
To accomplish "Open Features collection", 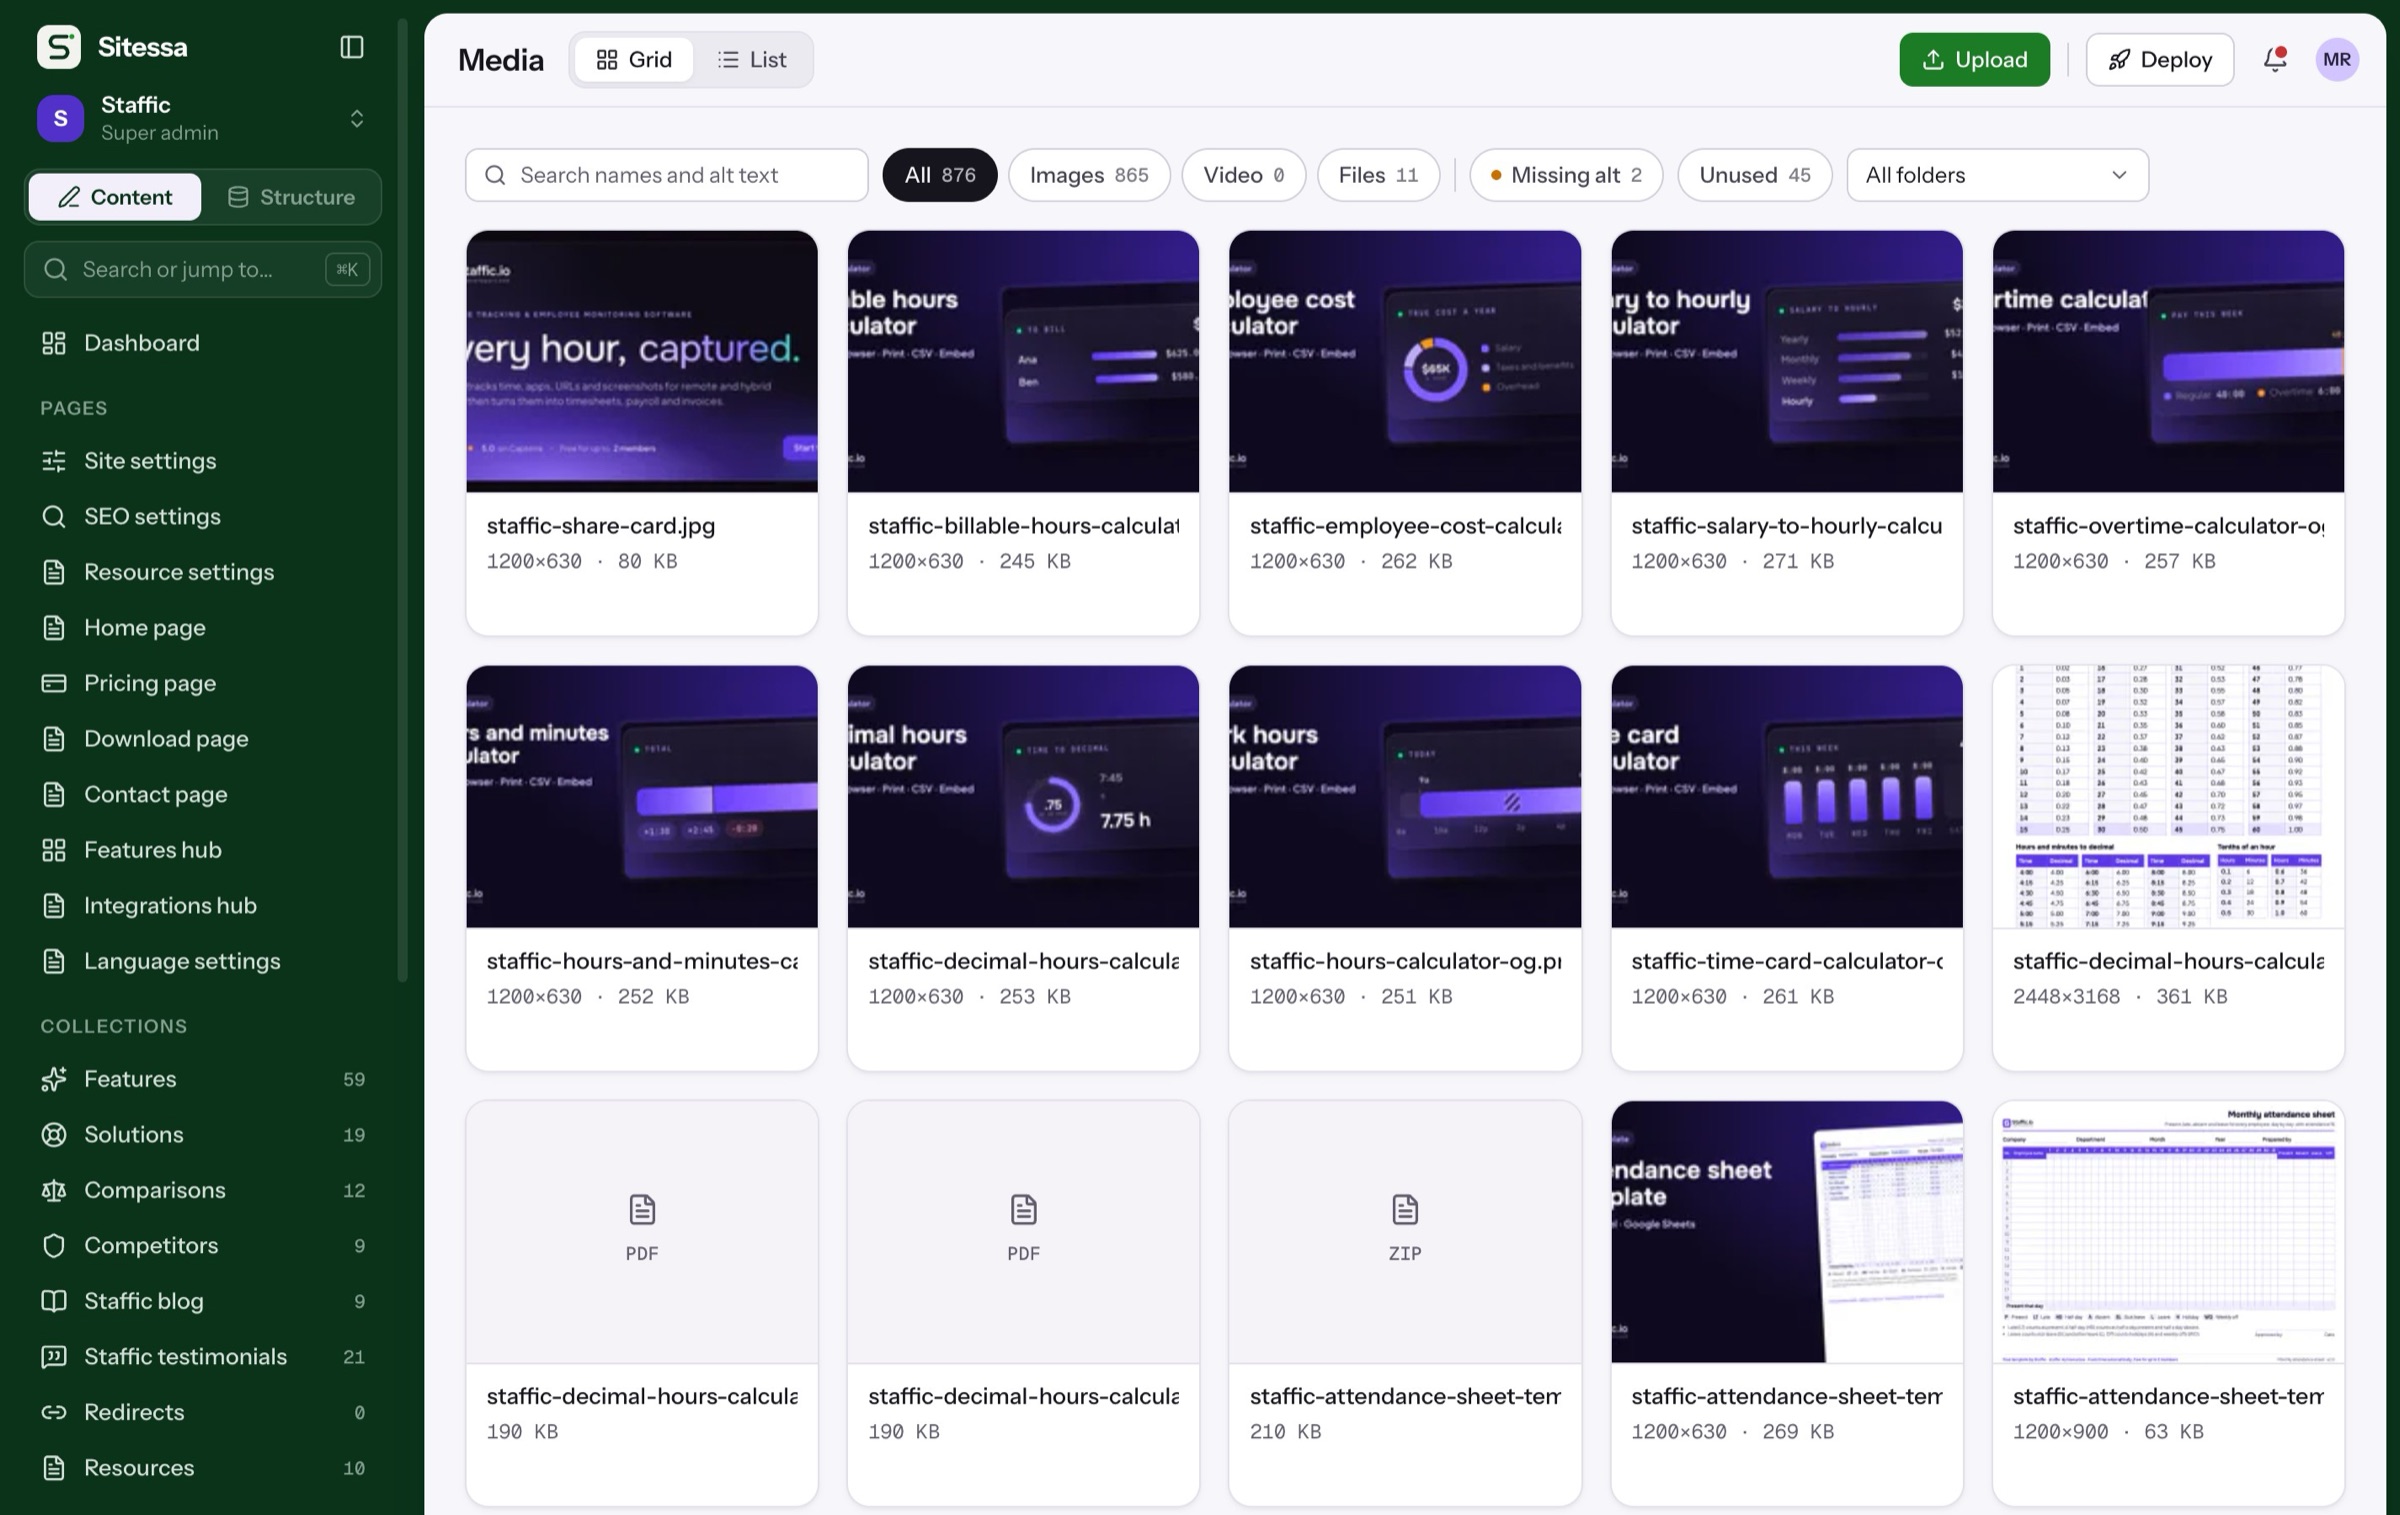I will pos(202,1079).
